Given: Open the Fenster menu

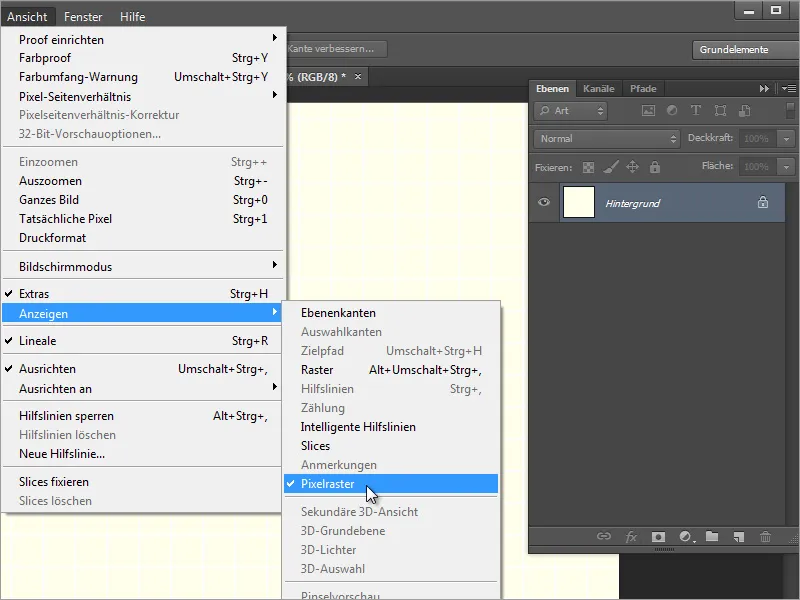Looking at the screenshot, I should click(83, 17).
